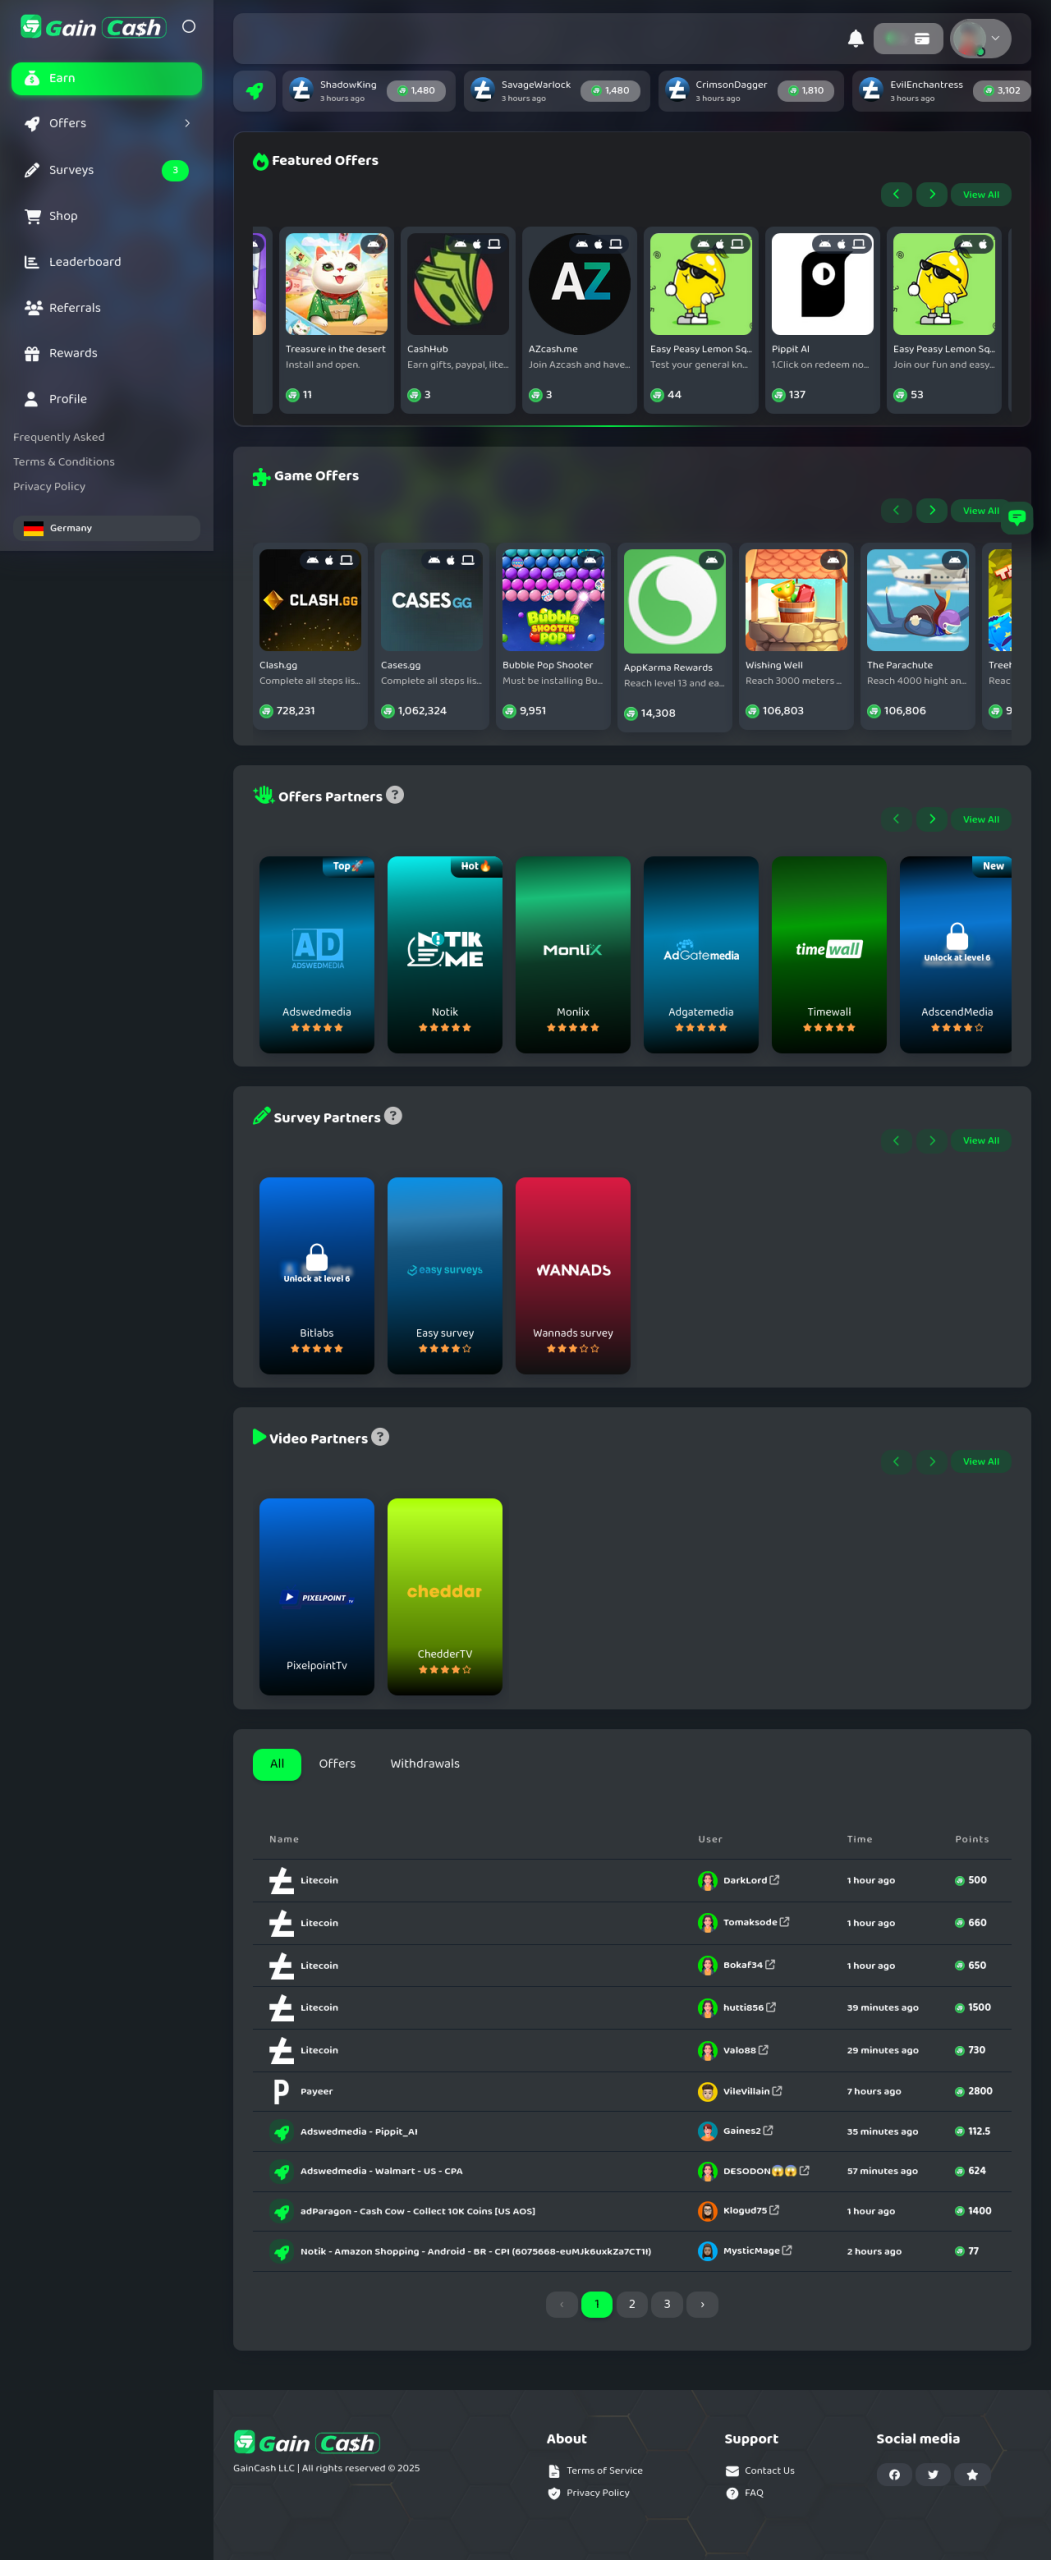Image resolution: width=1051 pixels, height=2560 pixels.
Task: Open The Parachute game offer
Action: (x=918, y=636)
